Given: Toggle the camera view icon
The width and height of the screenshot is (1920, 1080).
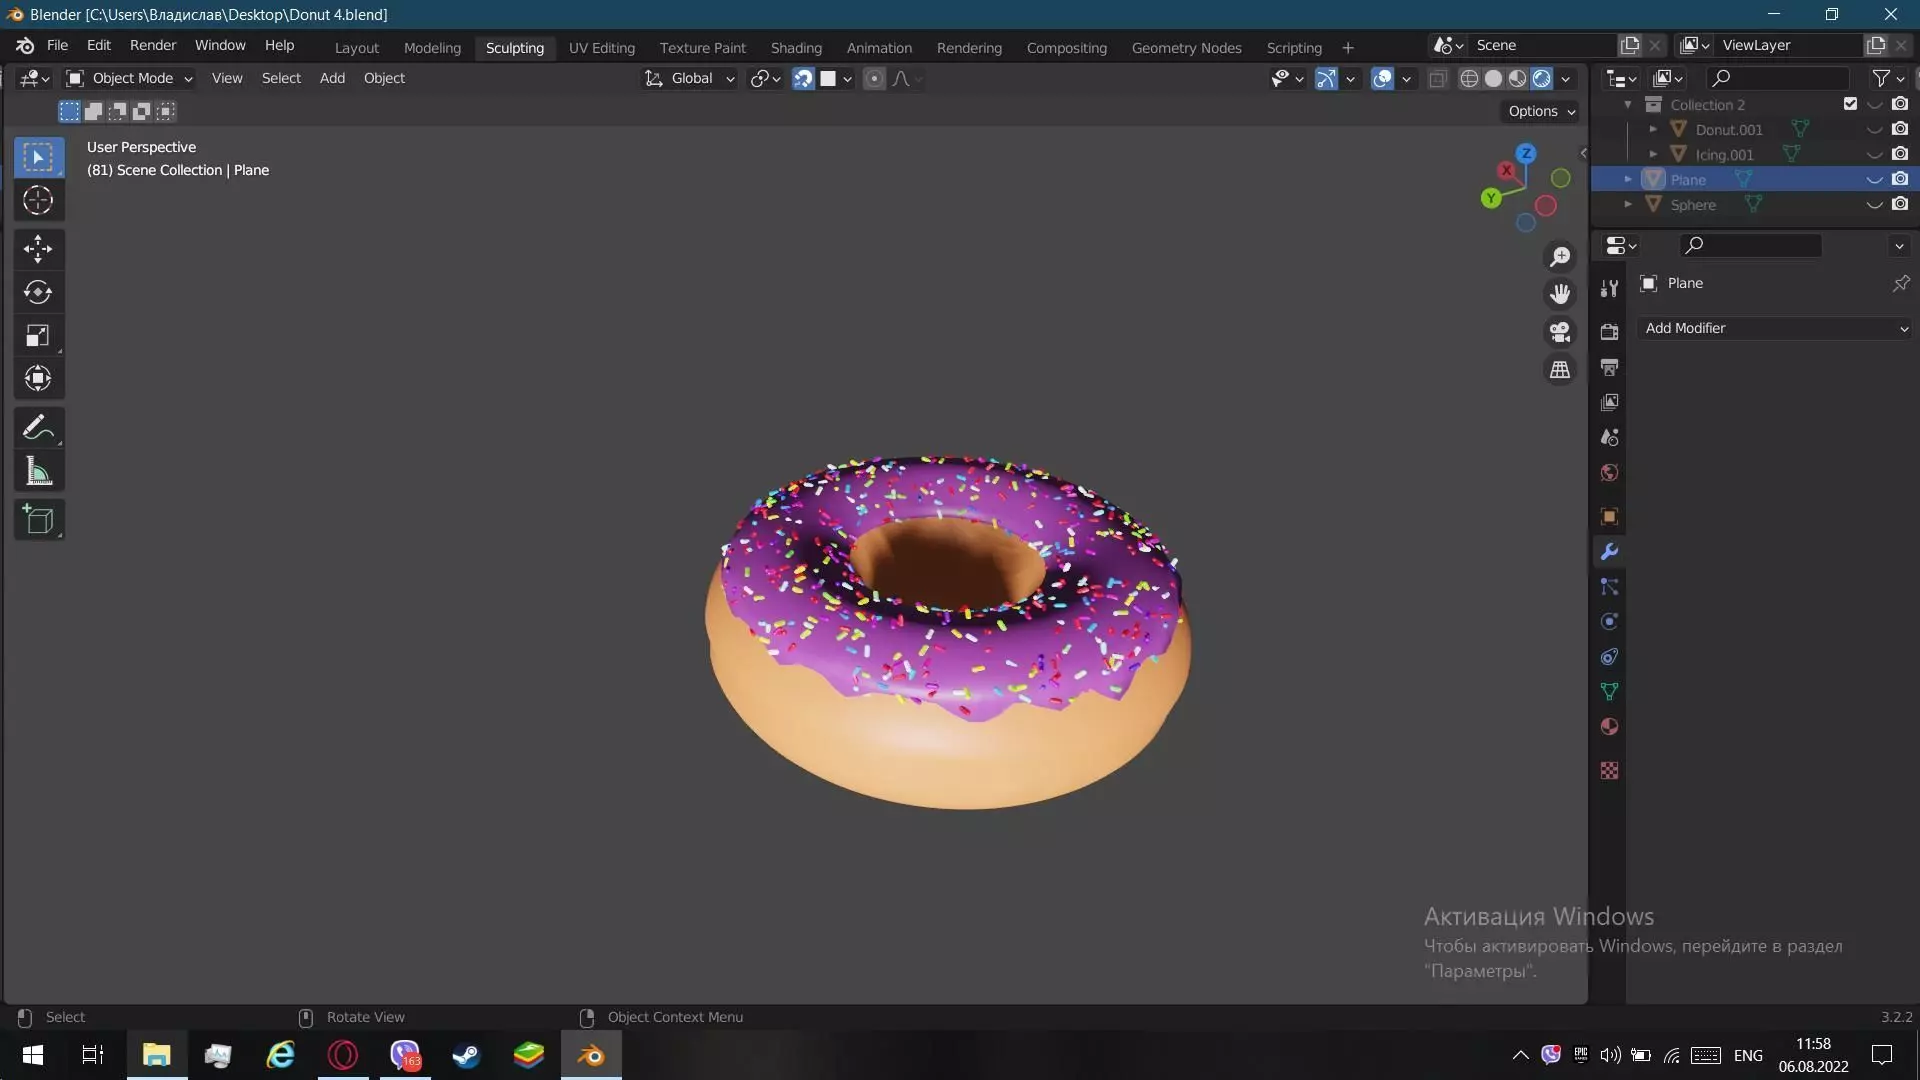Looking at the screenshot, I should tap(1560, 332).
